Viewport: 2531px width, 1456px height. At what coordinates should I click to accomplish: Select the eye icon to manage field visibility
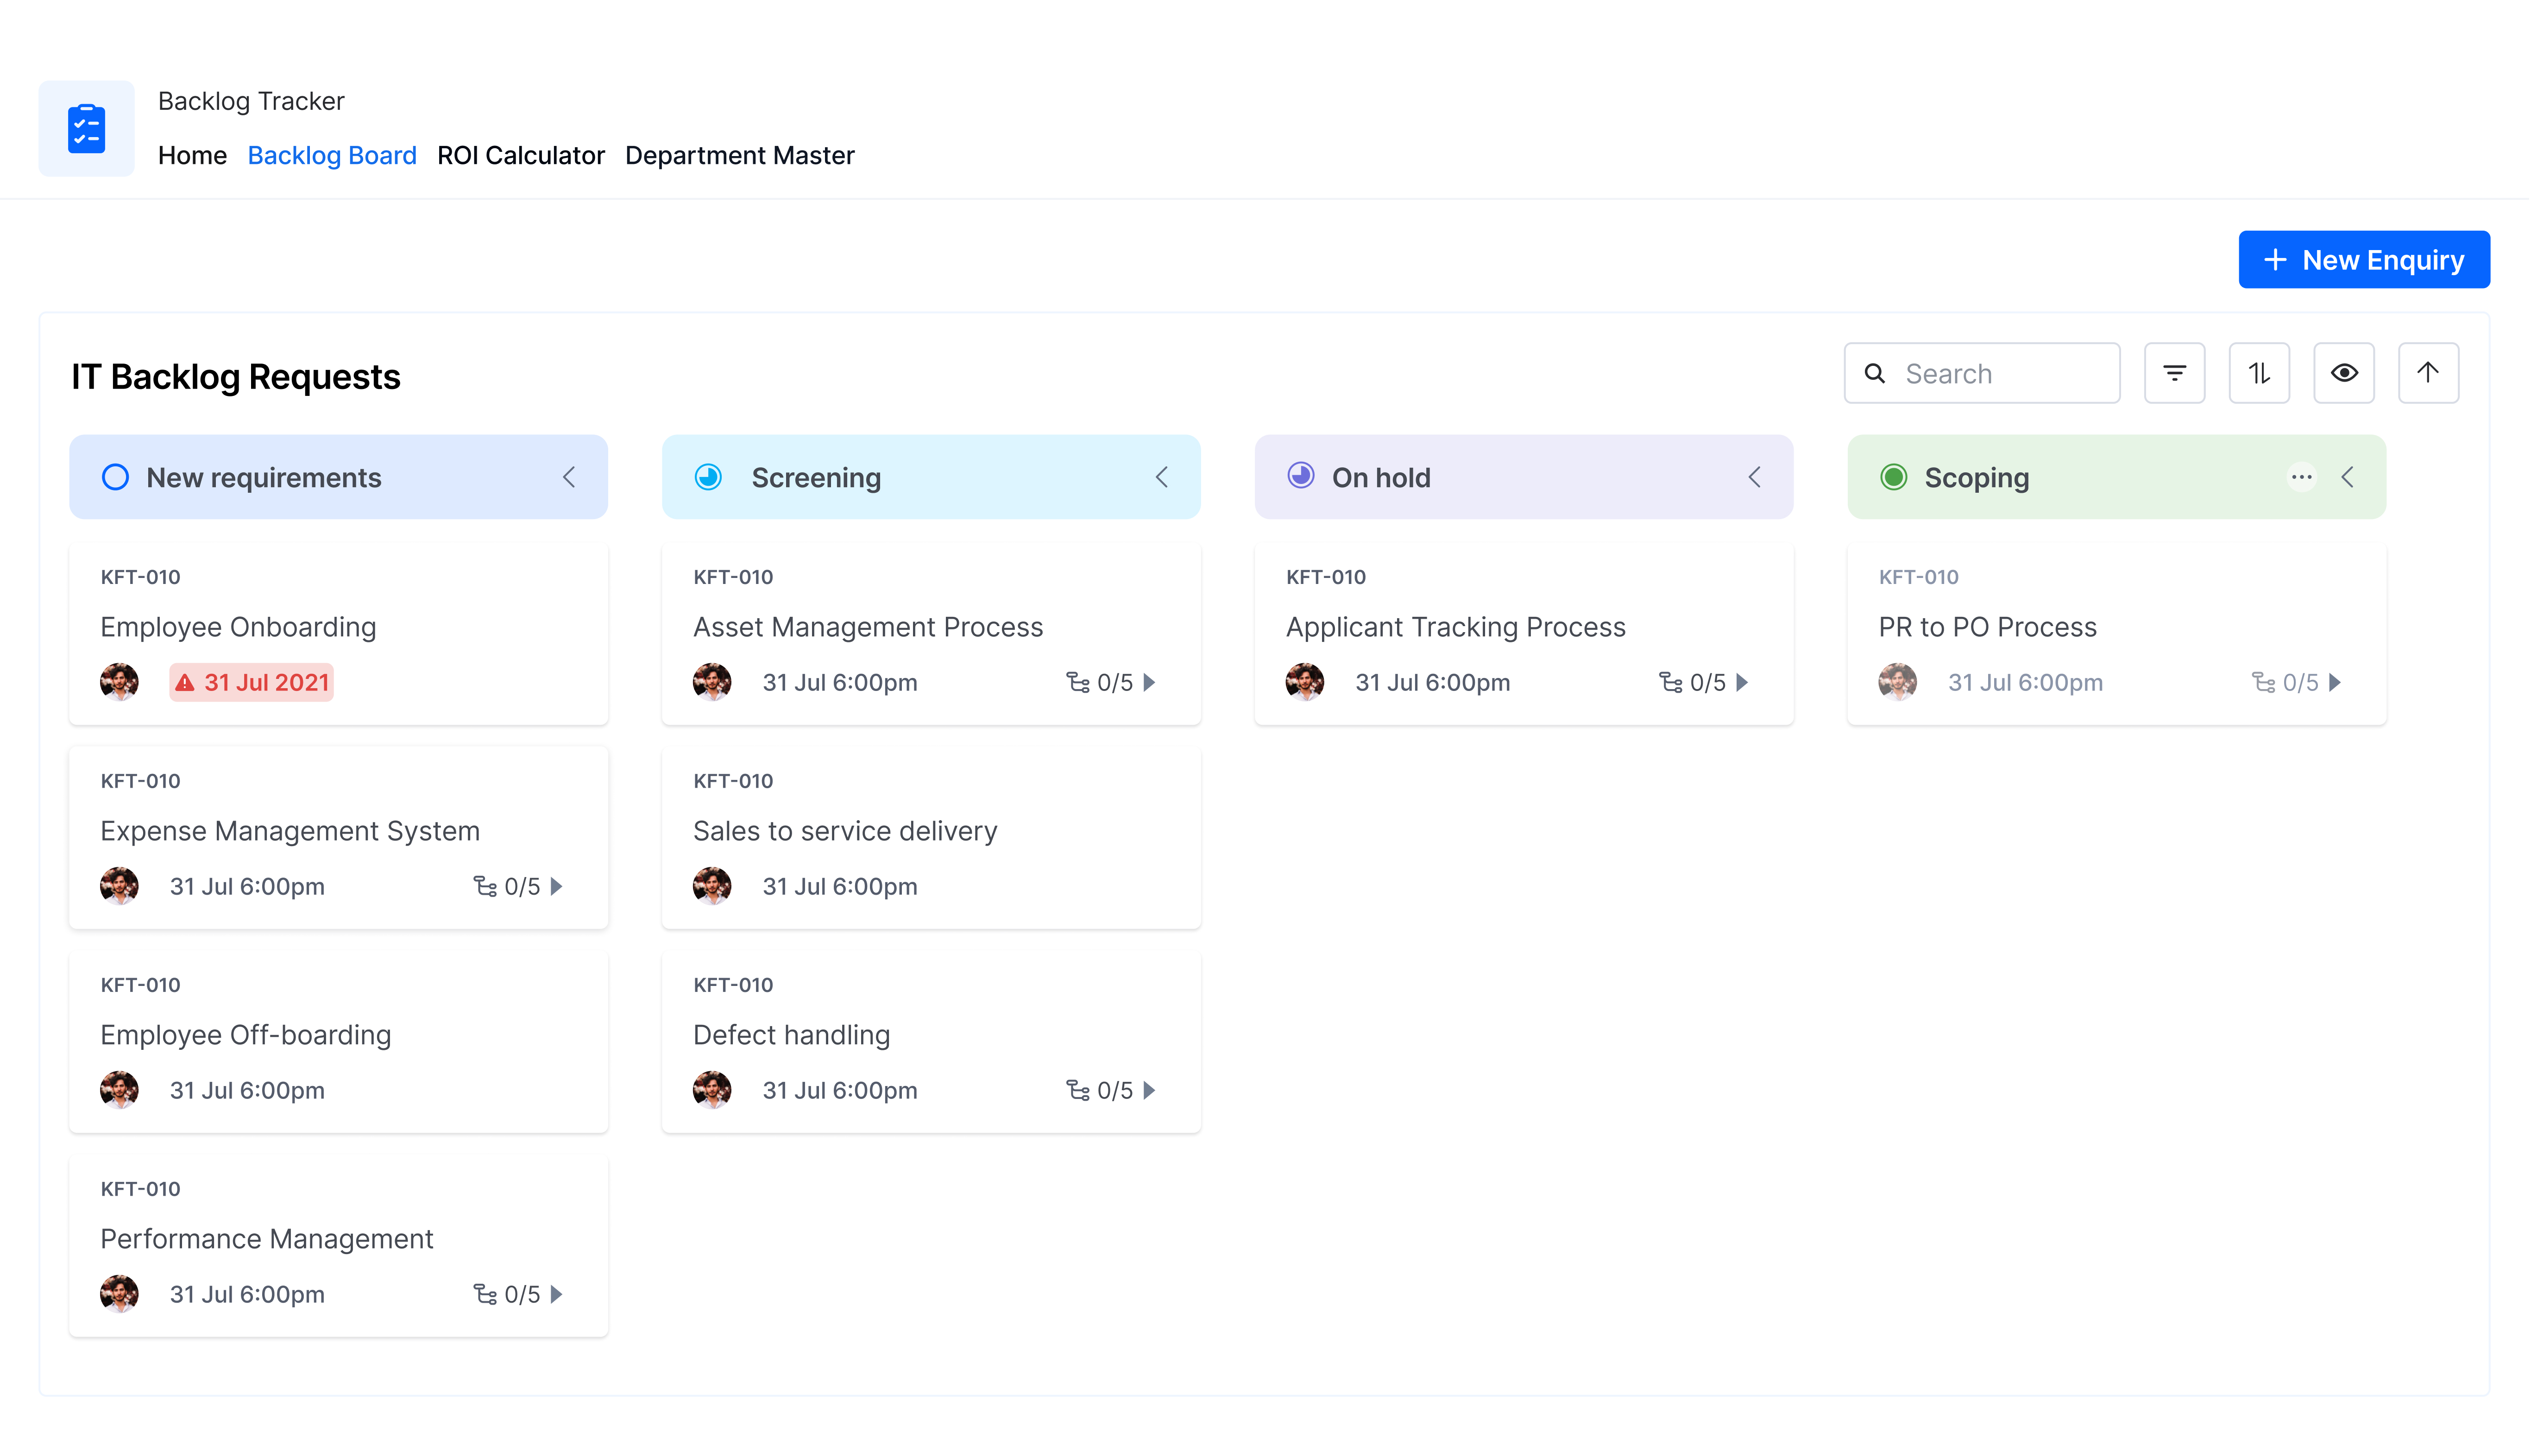[x=2344, y=372]
